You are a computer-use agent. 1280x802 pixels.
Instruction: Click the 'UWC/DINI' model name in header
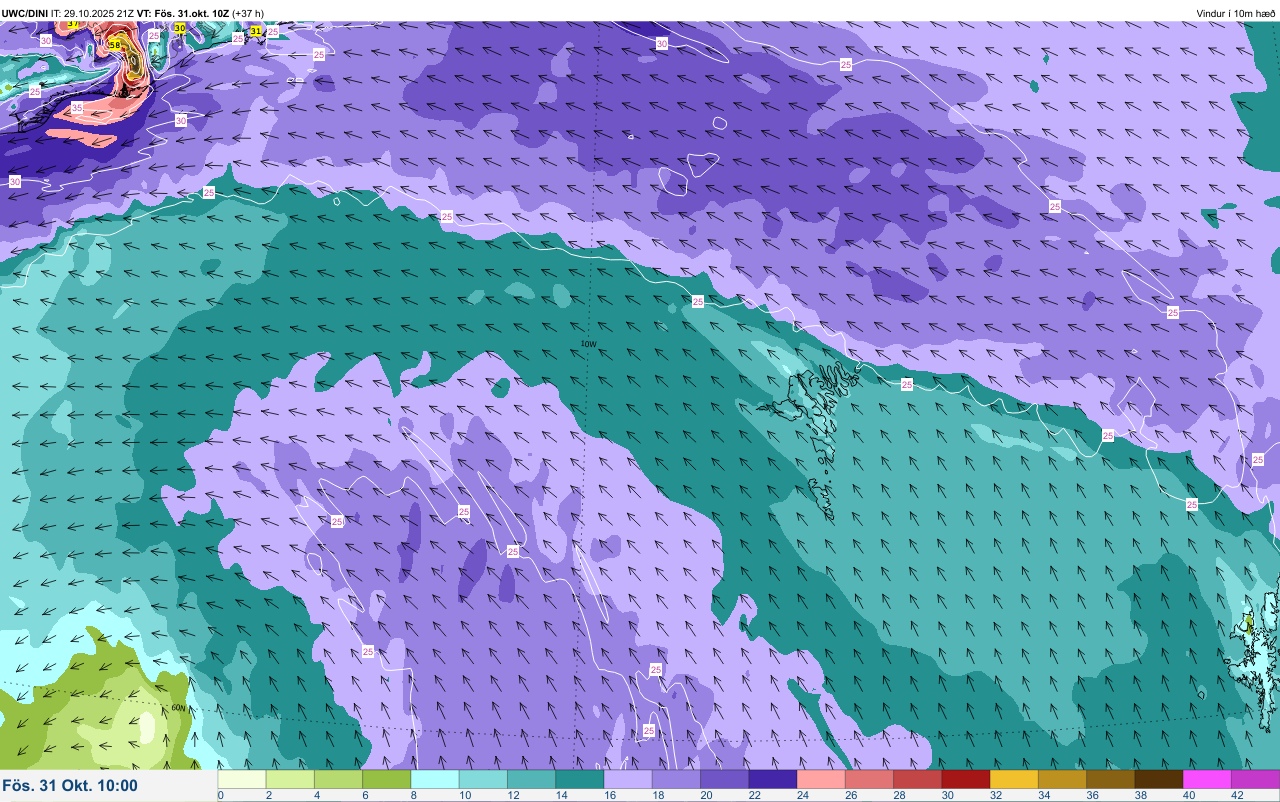(25, 13)
